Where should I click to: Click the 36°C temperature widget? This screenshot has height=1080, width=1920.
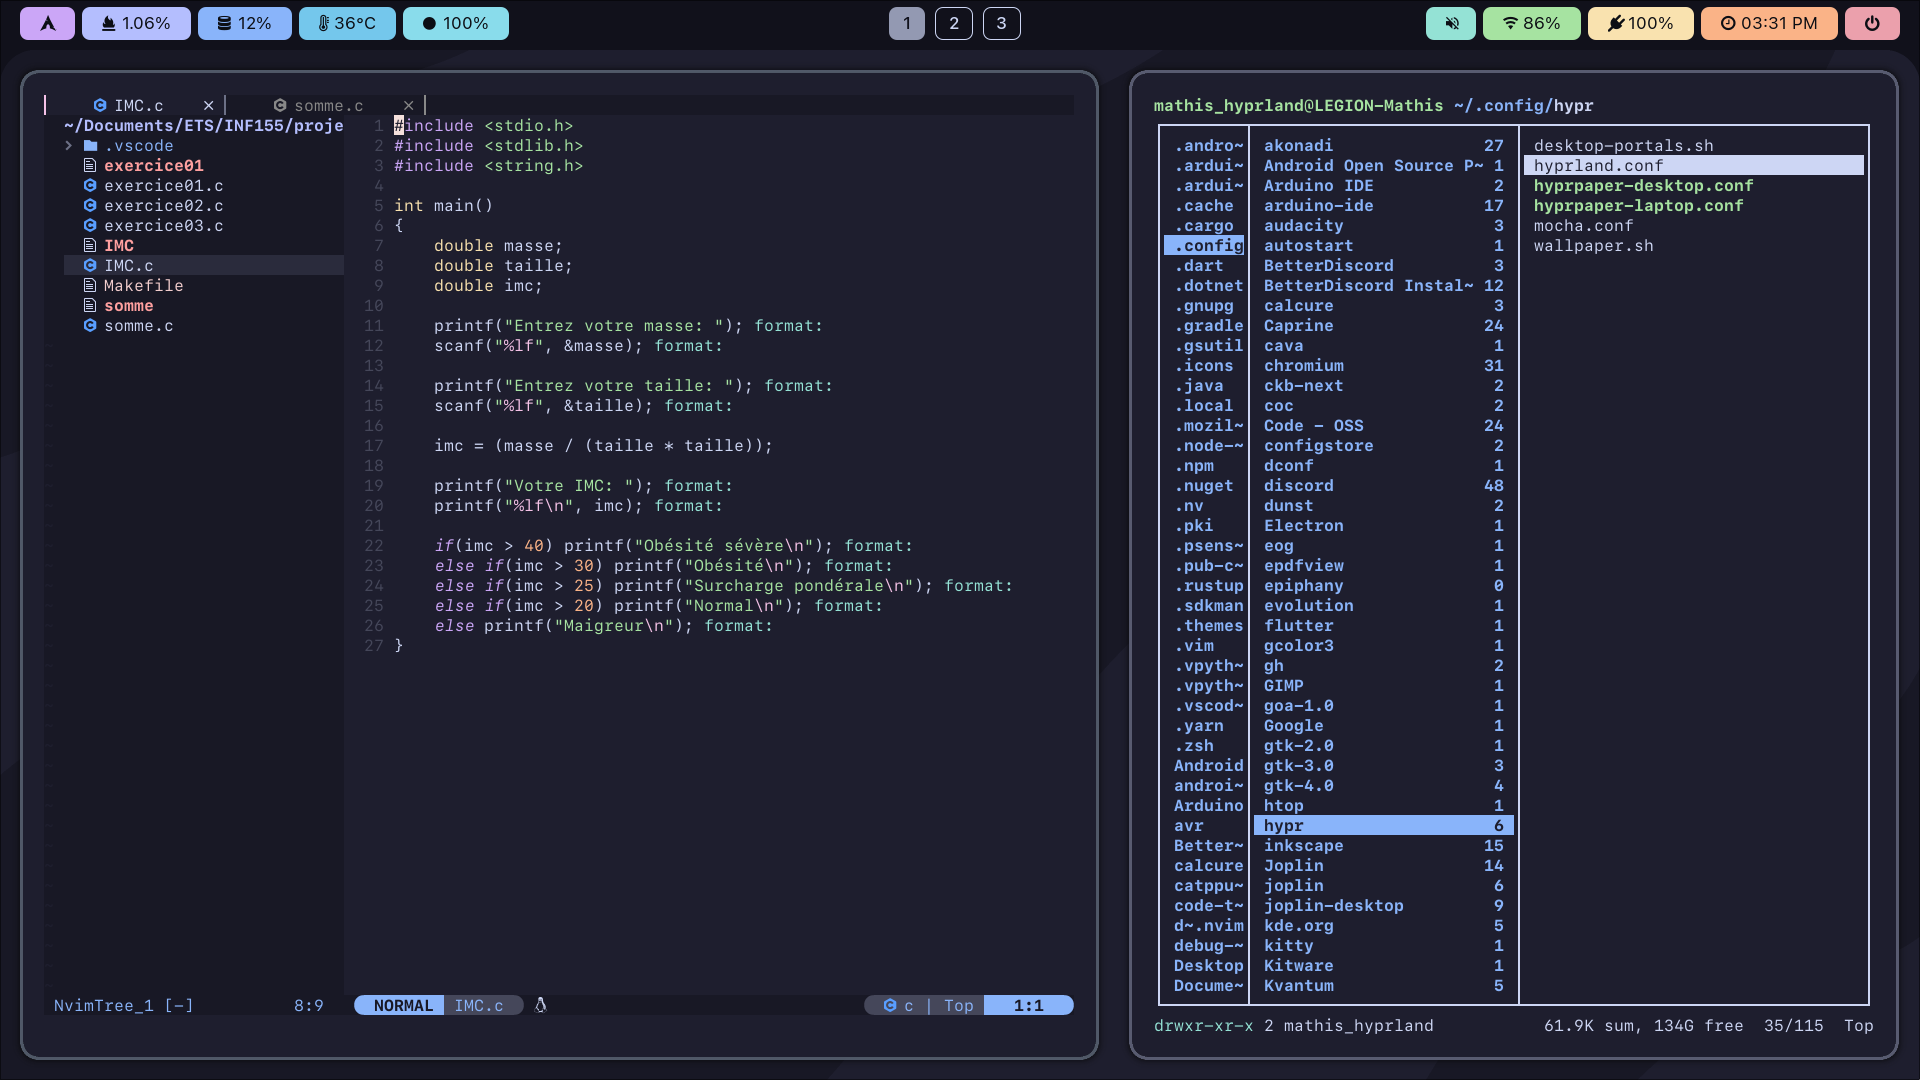pyautogui.click(x=347, y=23)
